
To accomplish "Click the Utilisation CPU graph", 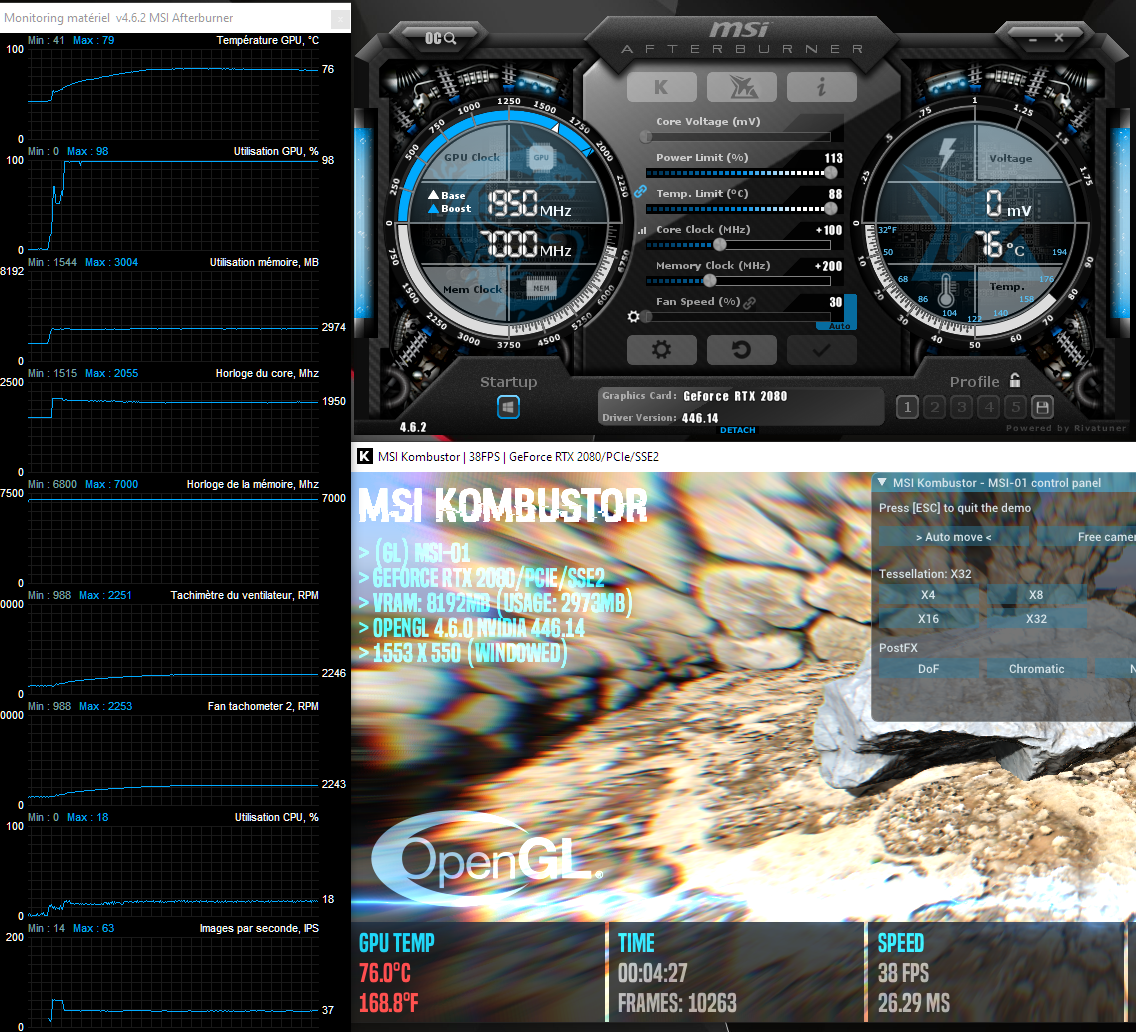I will click(173, 870).
